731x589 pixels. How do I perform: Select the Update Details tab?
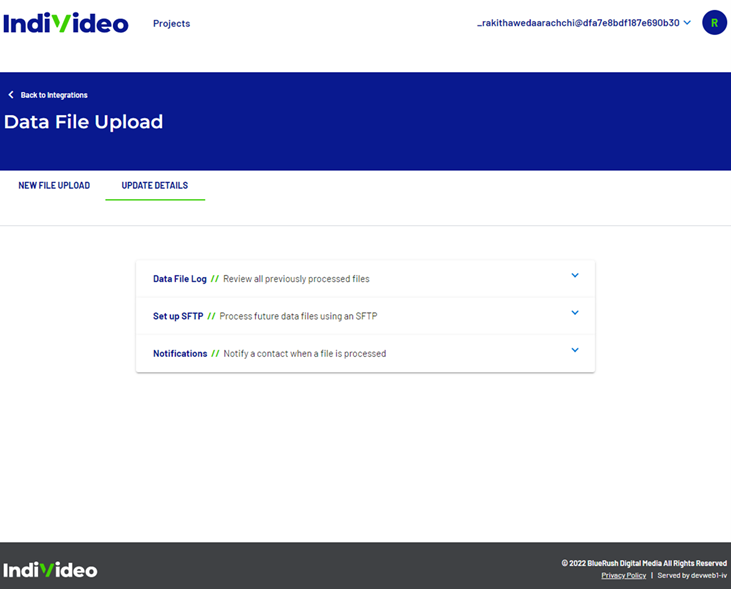point(155,186)
